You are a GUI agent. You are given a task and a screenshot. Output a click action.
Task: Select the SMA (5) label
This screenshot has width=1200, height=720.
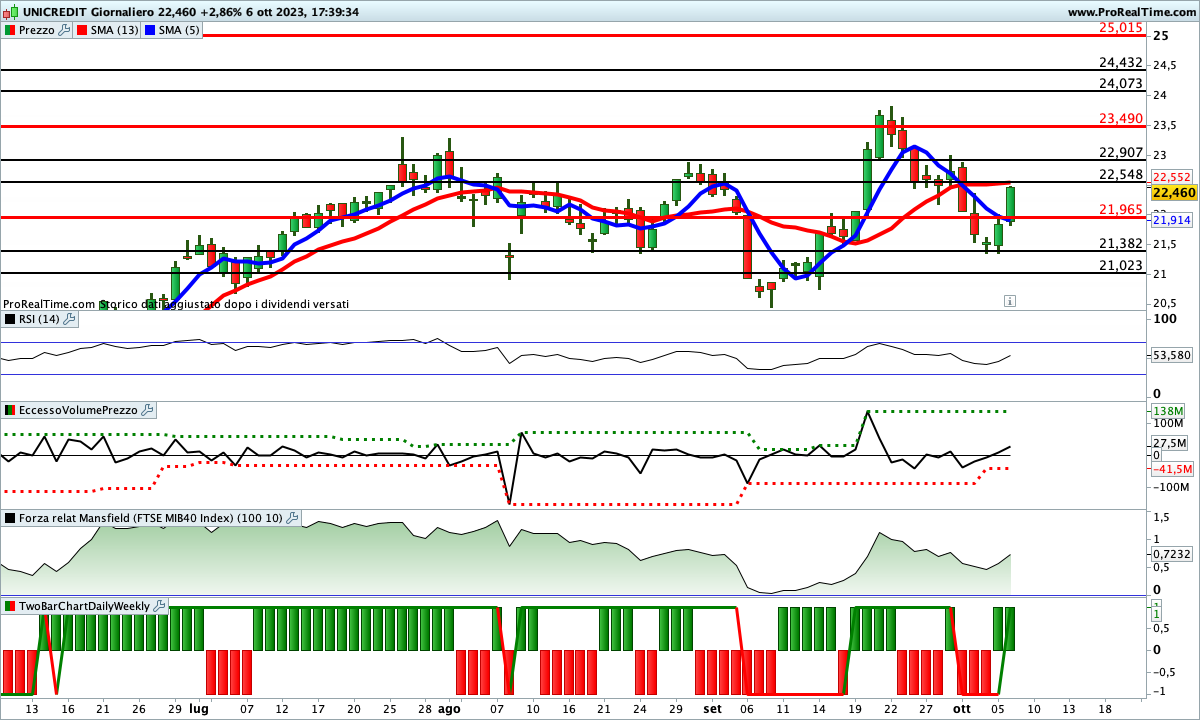point(179,30)
